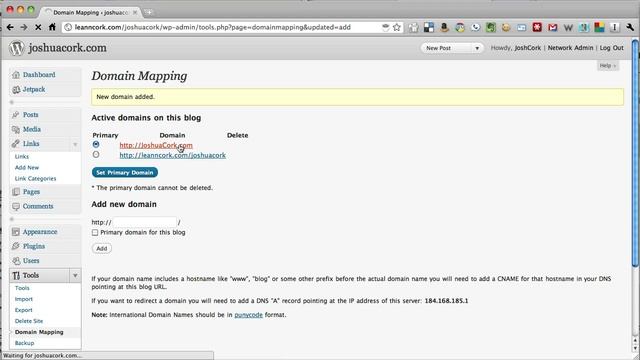This screenshot has width=640, height=360.
Task: Open the Delicious checkerboard extension icon
Action: tap(429, 27)
